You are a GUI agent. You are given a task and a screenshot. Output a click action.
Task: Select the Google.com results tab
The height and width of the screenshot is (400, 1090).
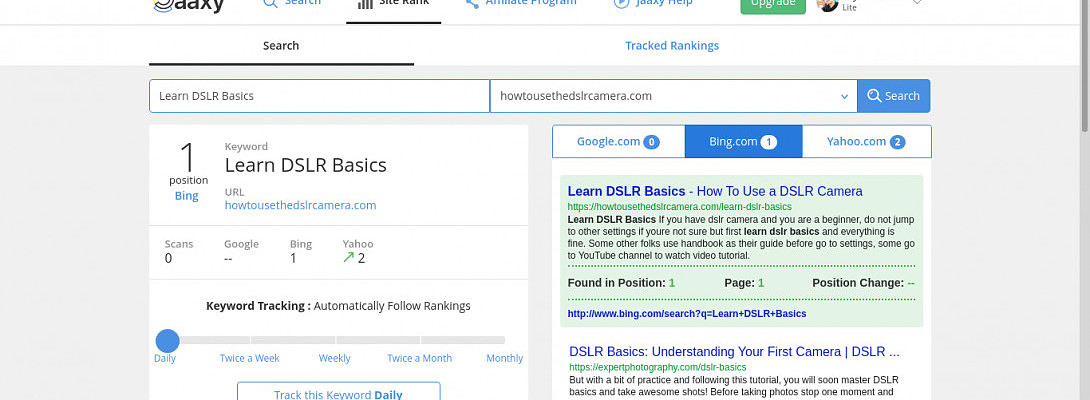(618, 142)
